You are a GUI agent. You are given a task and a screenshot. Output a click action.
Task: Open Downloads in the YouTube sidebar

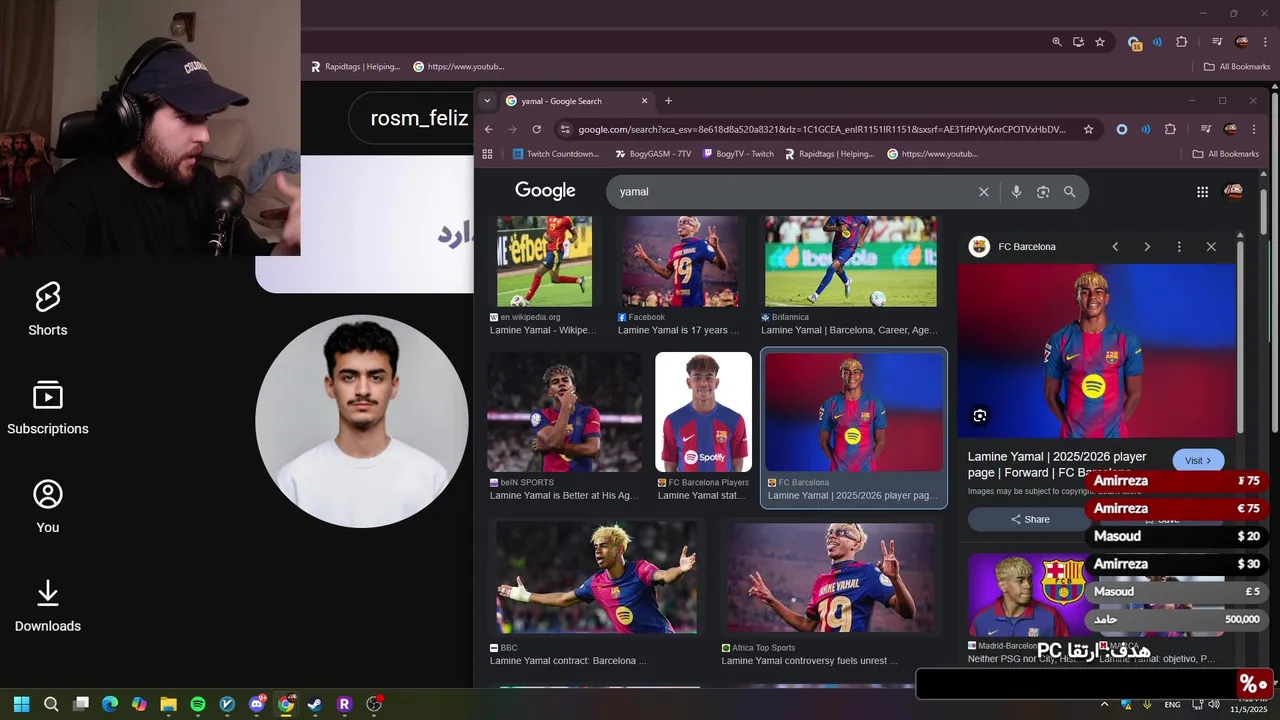tap(47, 605)
